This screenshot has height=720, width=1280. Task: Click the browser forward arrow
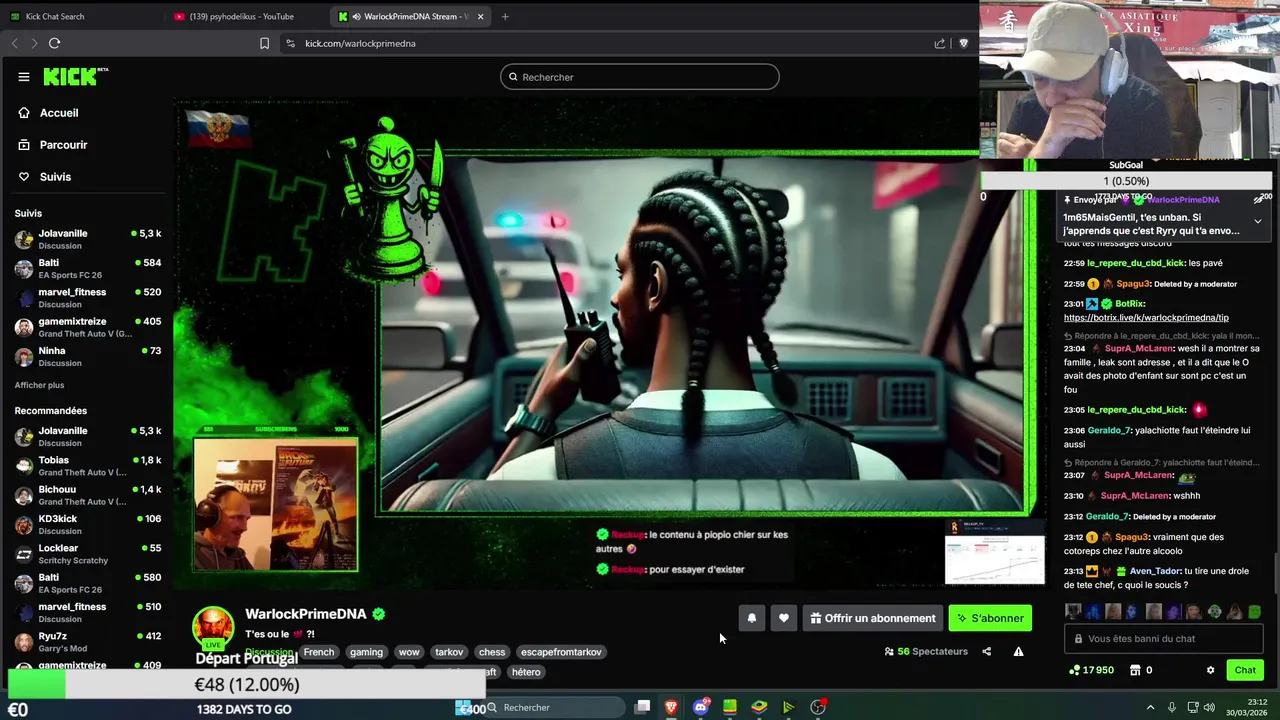(x=34, y=43)
